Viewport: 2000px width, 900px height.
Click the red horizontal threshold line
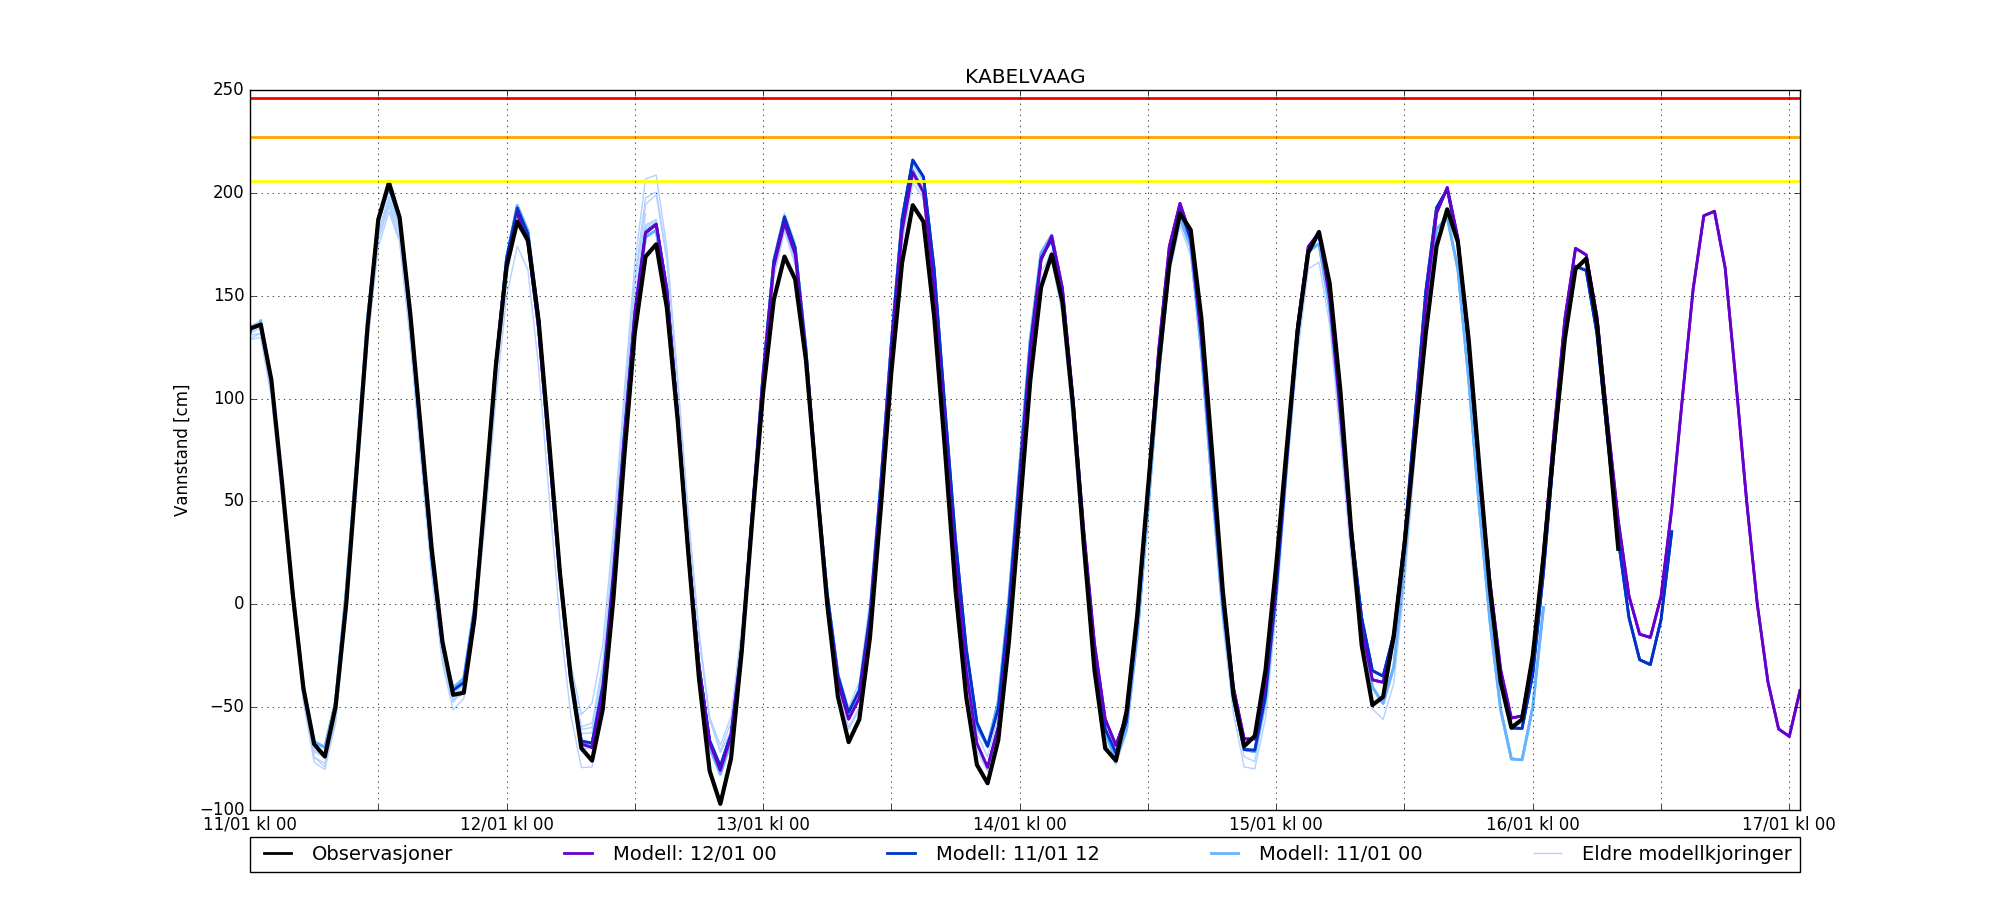click(x=1025, y=98)
